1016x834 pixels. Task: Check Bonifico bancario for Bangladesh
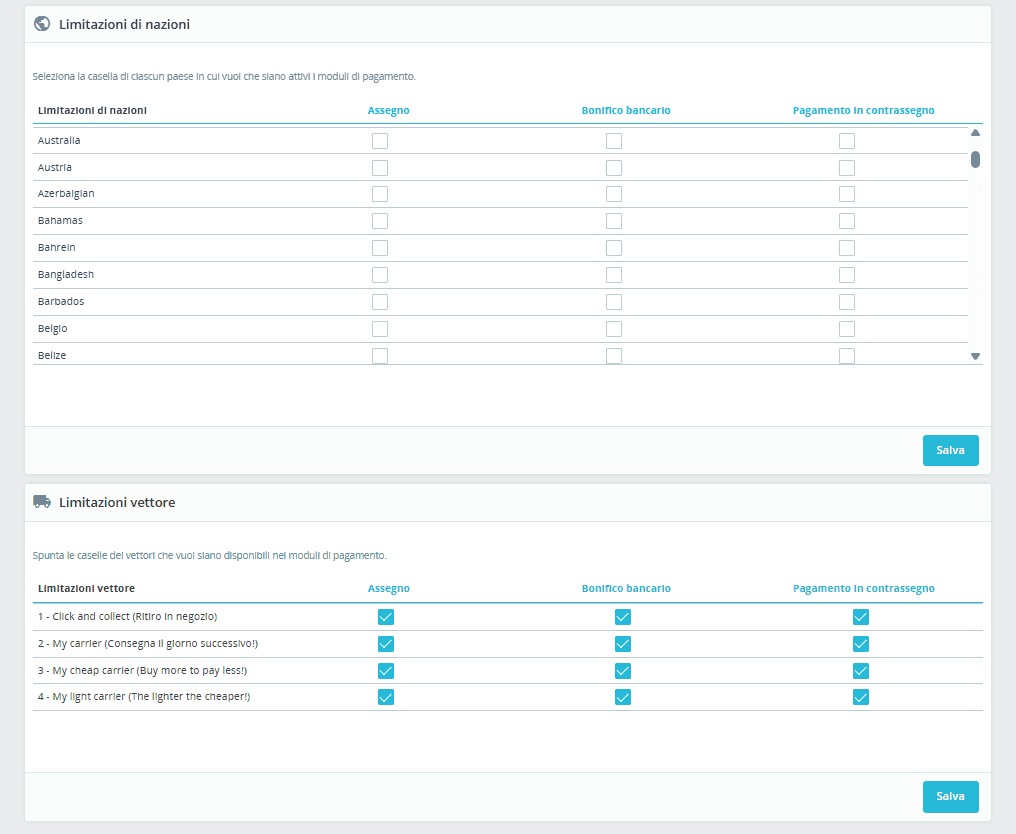tap(614, 275)
